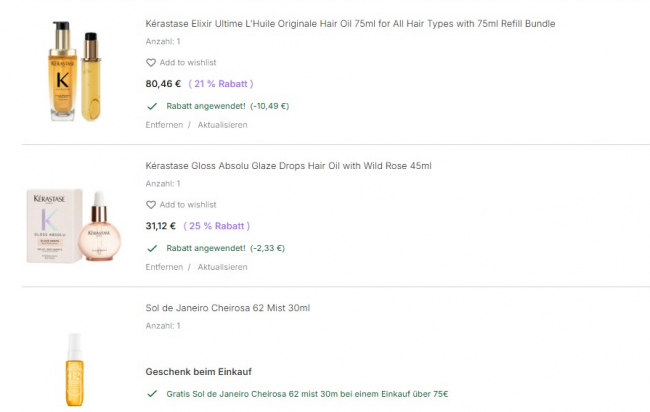The width and height of the screenshot is (650, 412).
Task: Add Gloss Absolu Glaze Drops to wishlist
Action: point(188,205)
